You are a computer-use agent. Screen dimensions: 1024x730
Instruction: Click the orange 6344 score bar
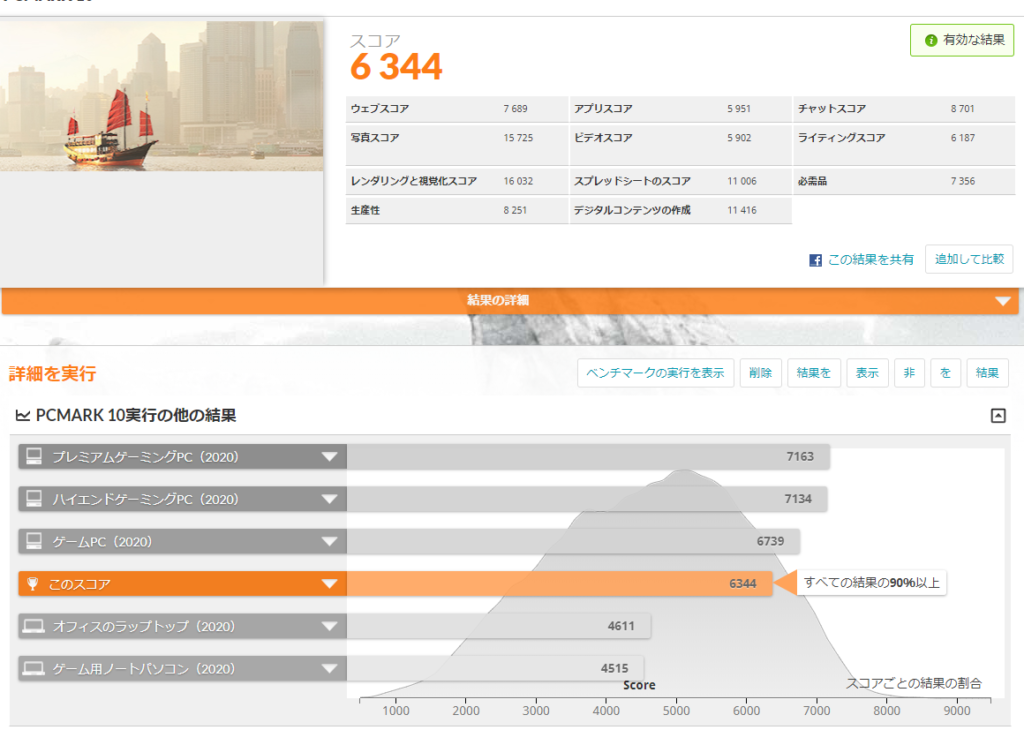[560, 584]
